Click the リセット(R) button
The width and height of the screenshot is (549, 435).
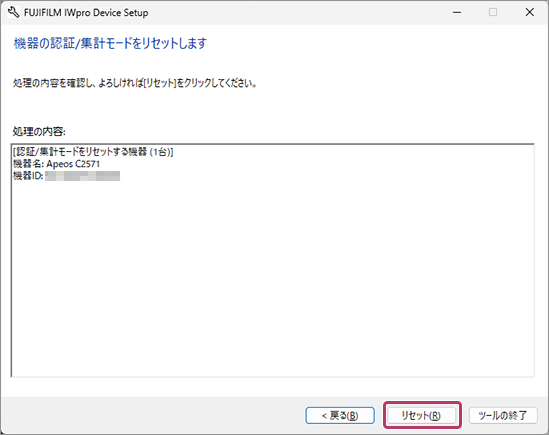(x=422, y=415)
